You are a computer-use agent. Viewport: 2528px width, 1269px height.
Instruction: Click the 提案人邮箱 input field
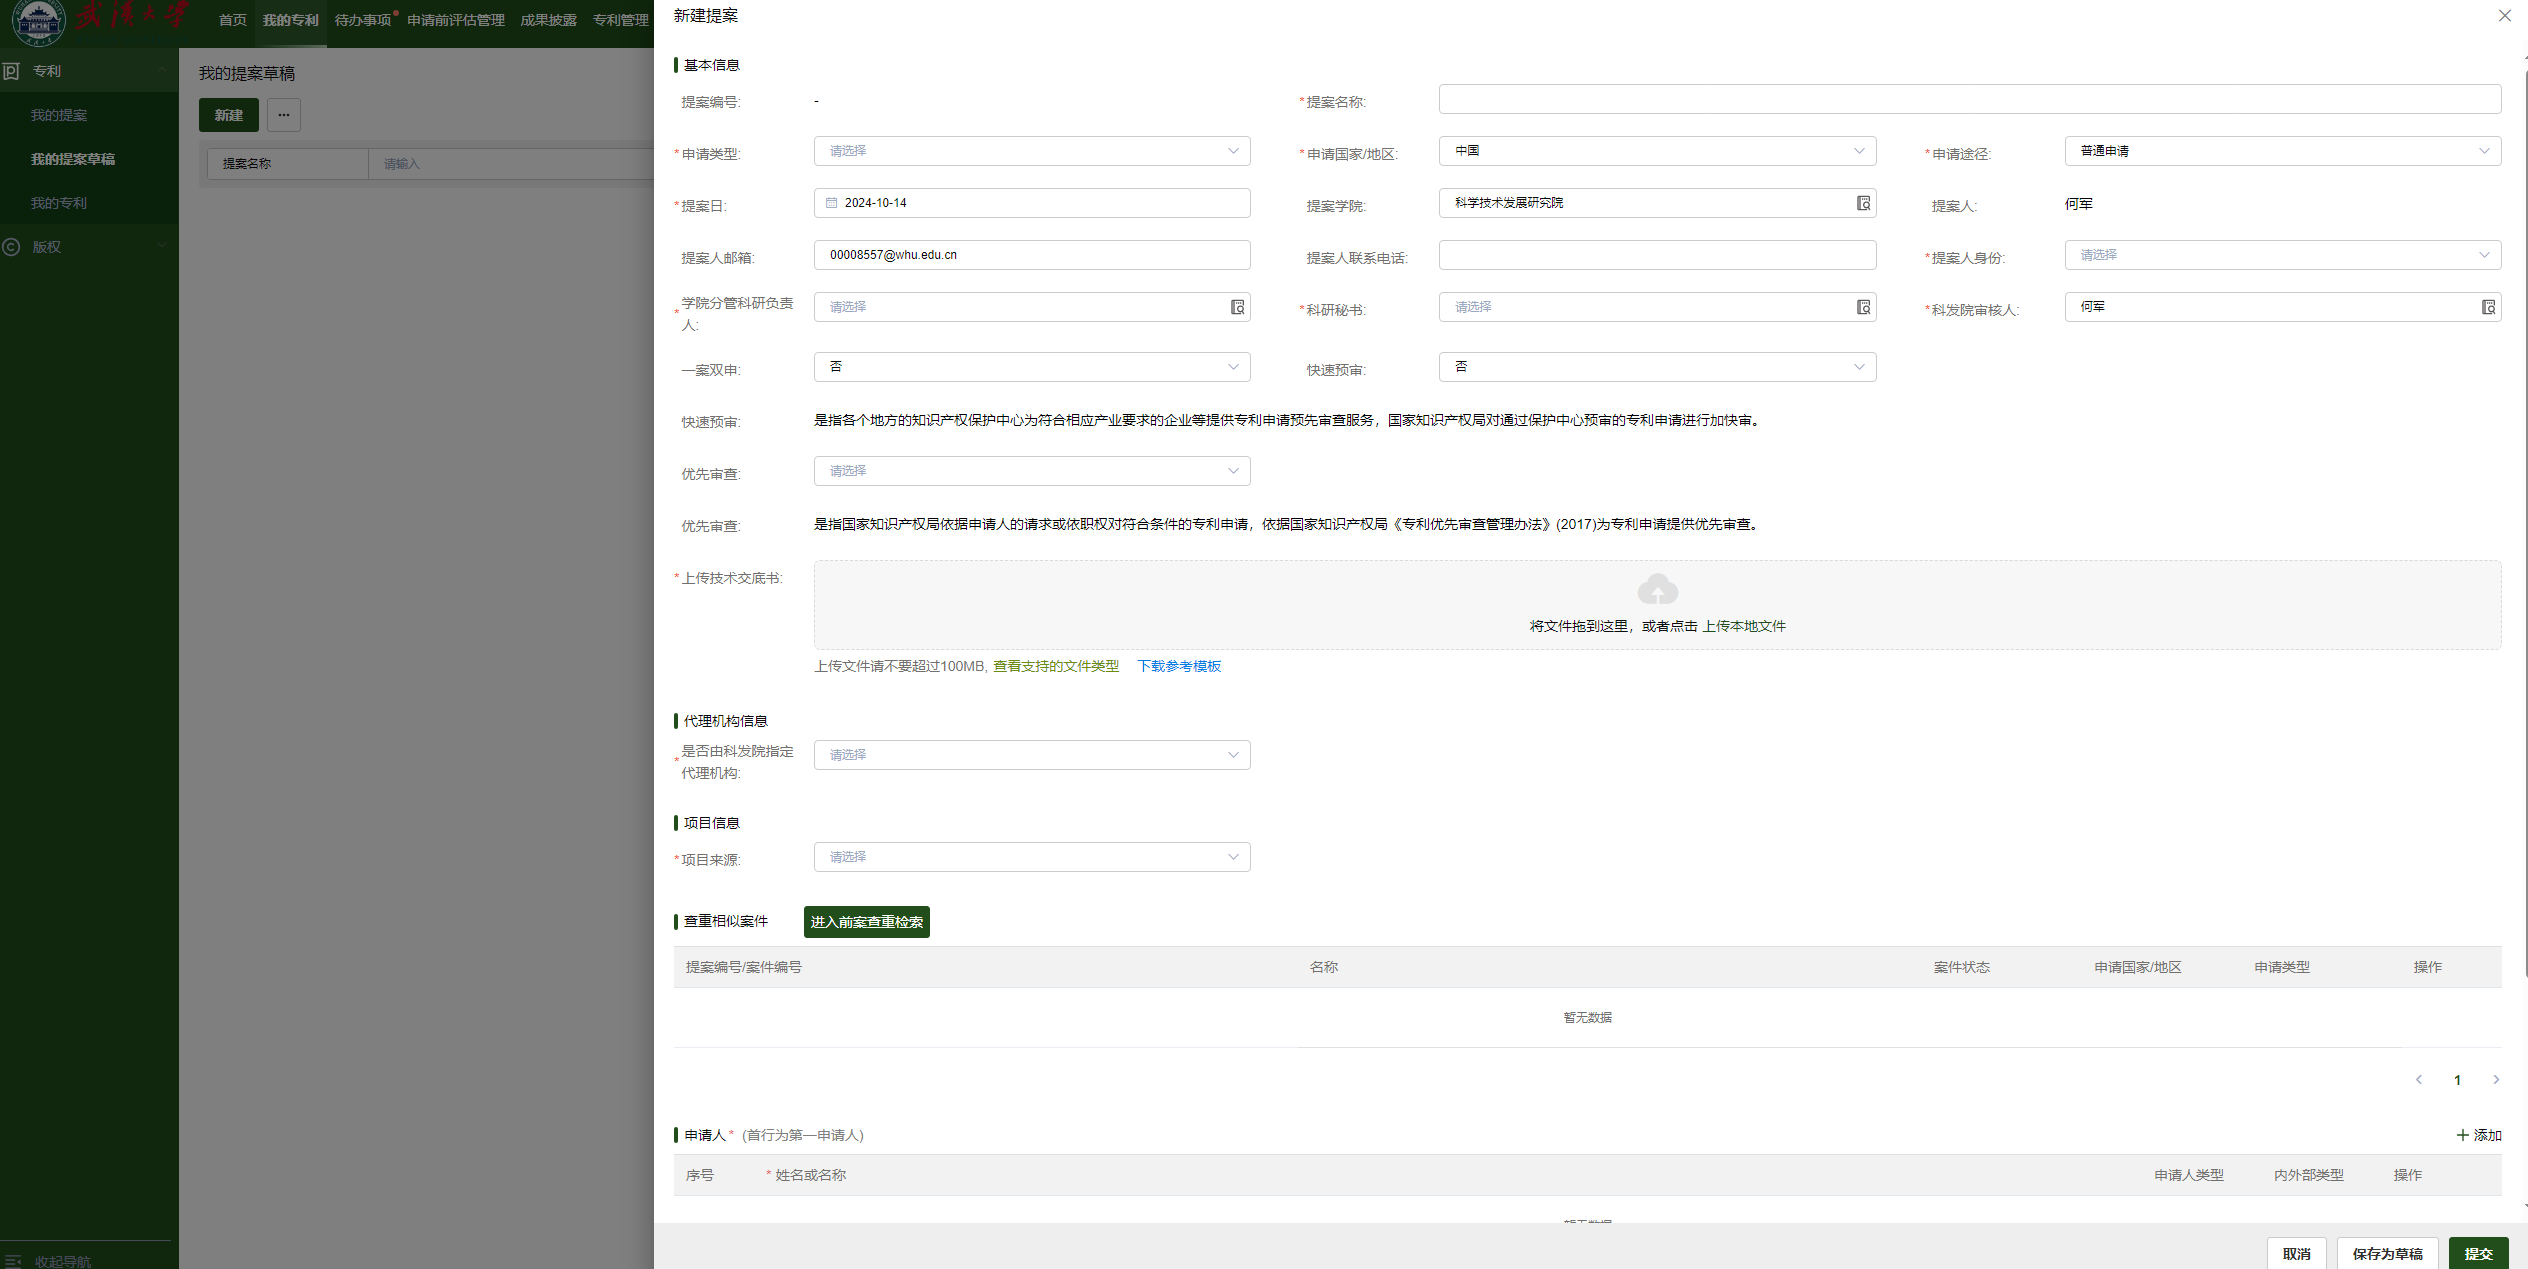[x=1032, y=255]
